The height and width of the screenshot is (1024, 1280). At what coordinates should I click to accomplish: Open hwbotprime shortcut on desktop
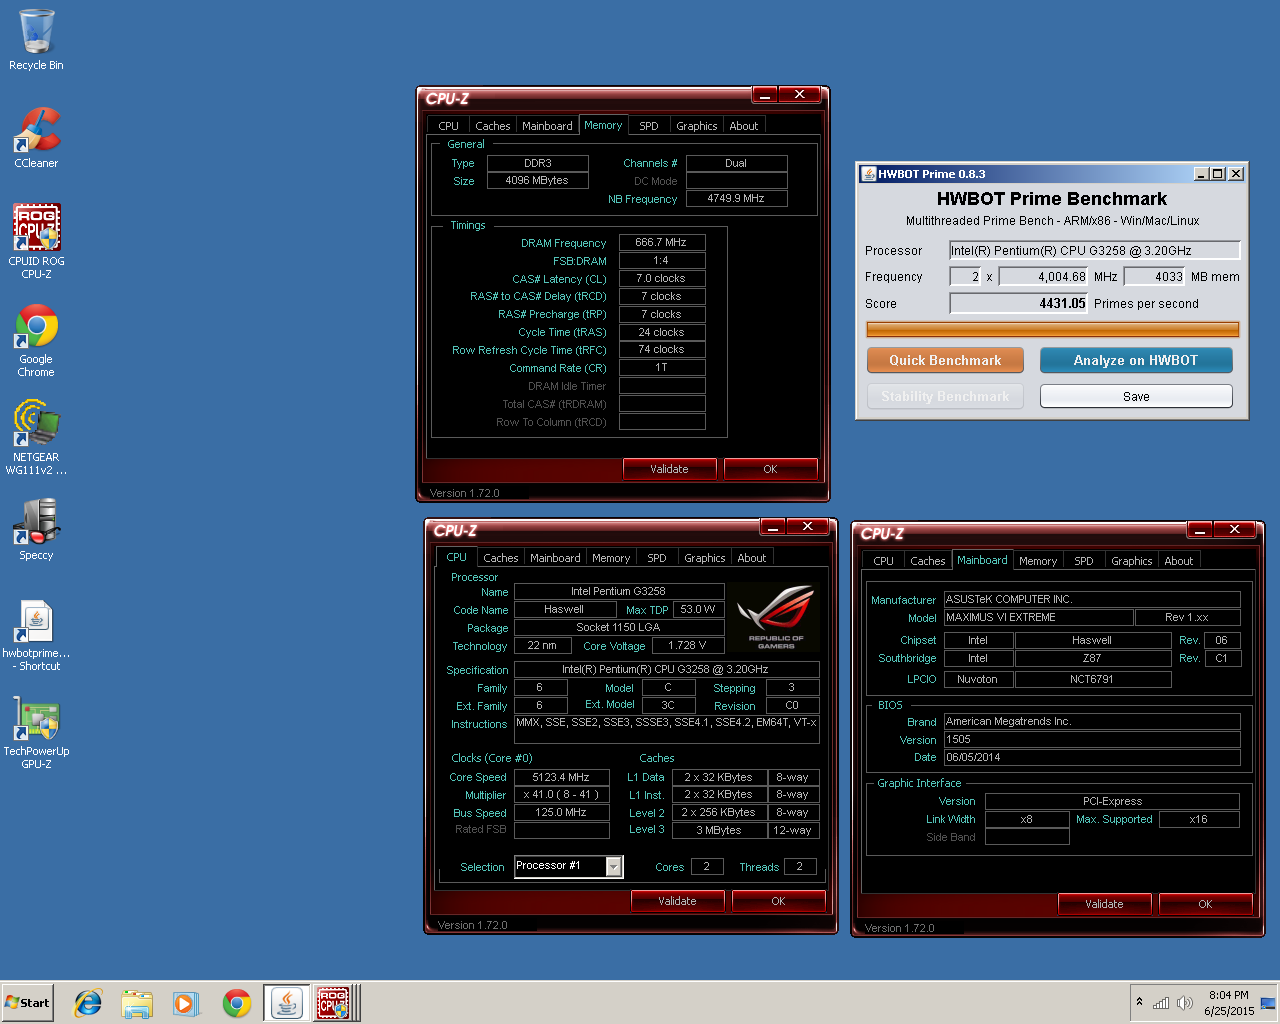[x=36, y=636]
